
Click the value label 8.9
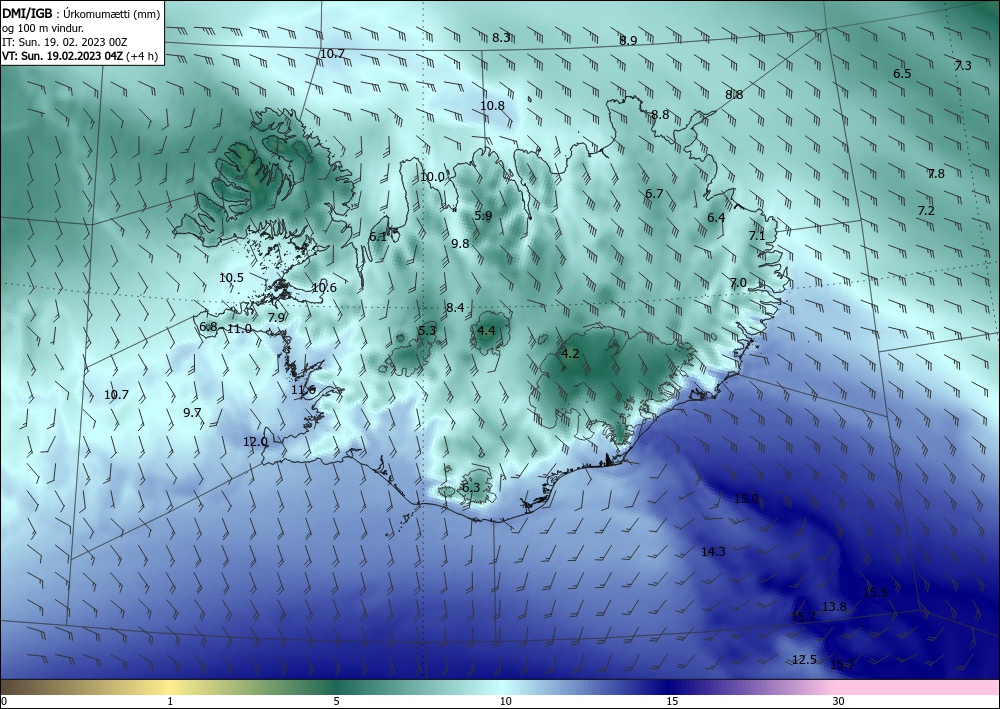[x=628, y=41]
